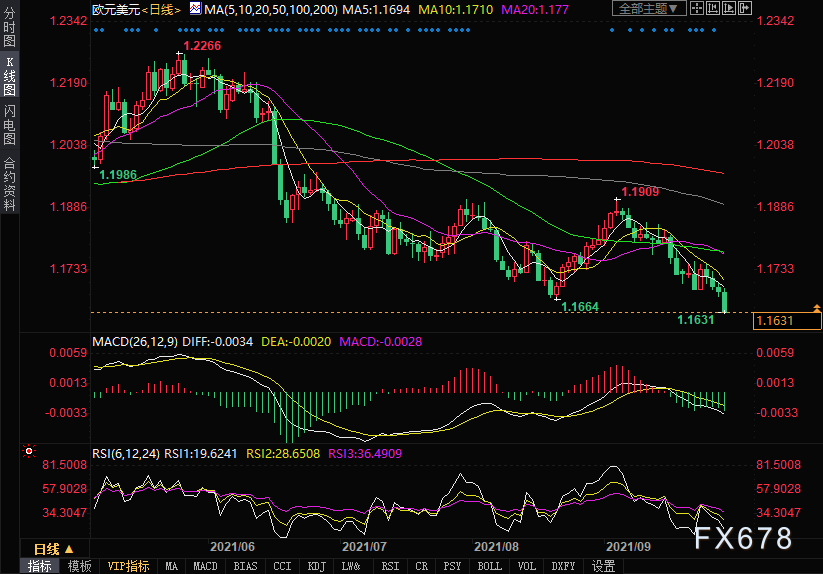The height and width of the screenshot is (574, 823).
Task: Open the 合约资料 contract info tab
Action: tap(9, 184)
